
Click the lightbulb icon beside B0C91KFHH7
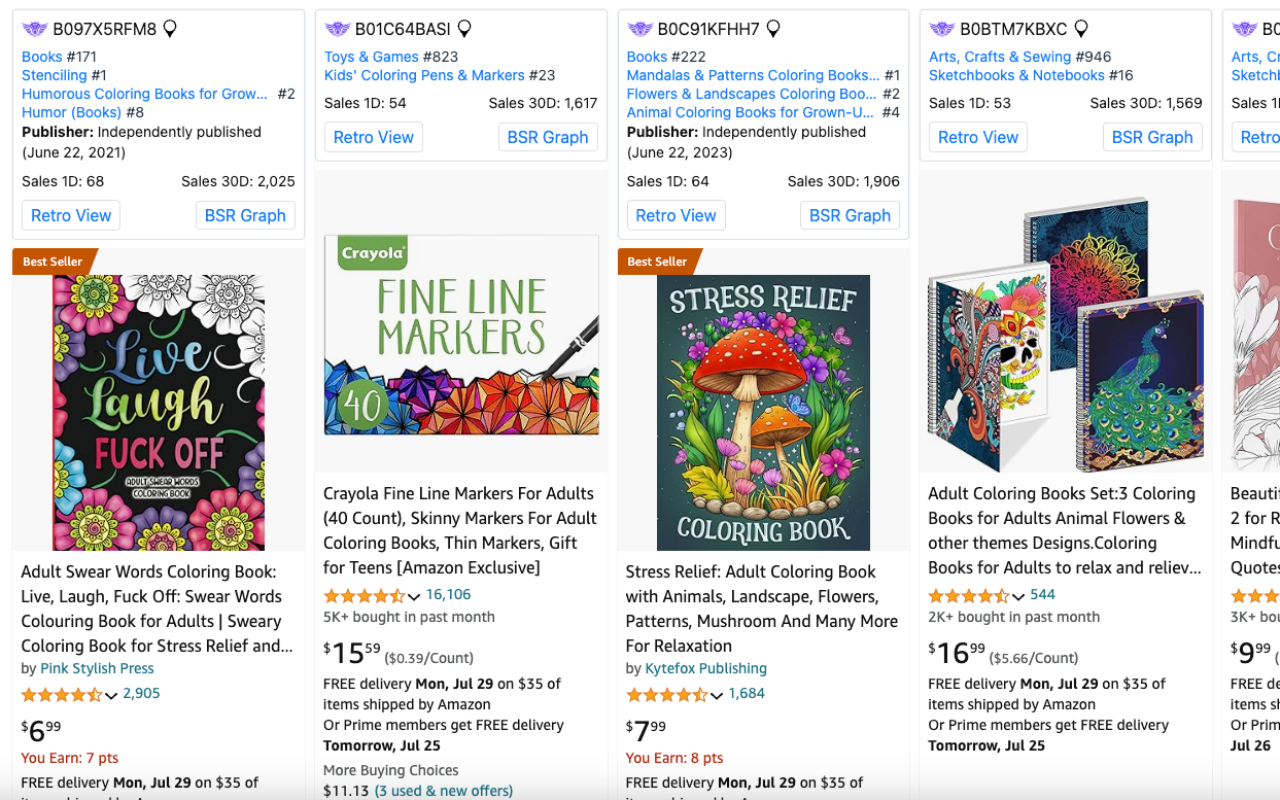773,29
